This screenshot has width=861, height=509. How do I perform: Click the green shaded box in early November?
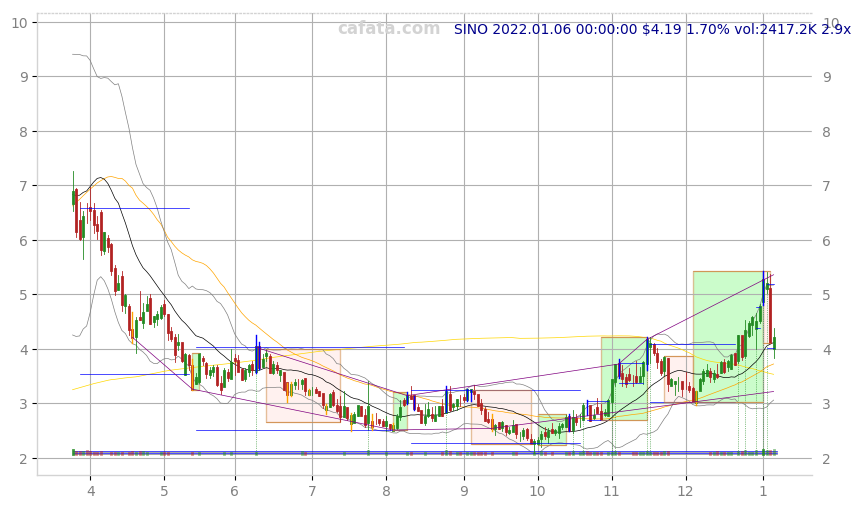(624, 379)
